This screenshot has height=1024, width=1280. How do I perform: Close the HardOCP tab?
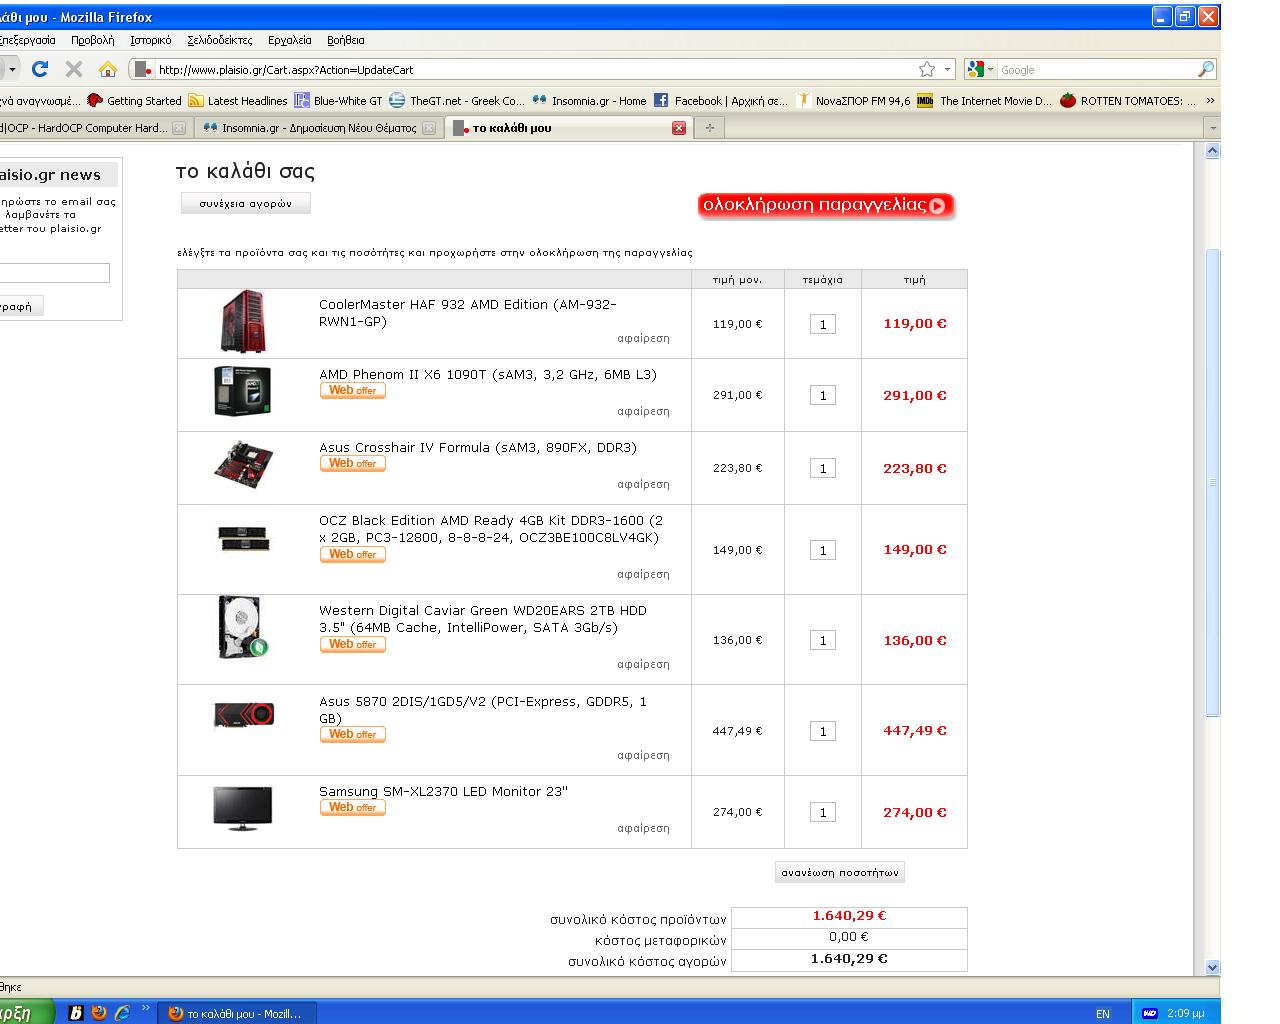[179, 128]
